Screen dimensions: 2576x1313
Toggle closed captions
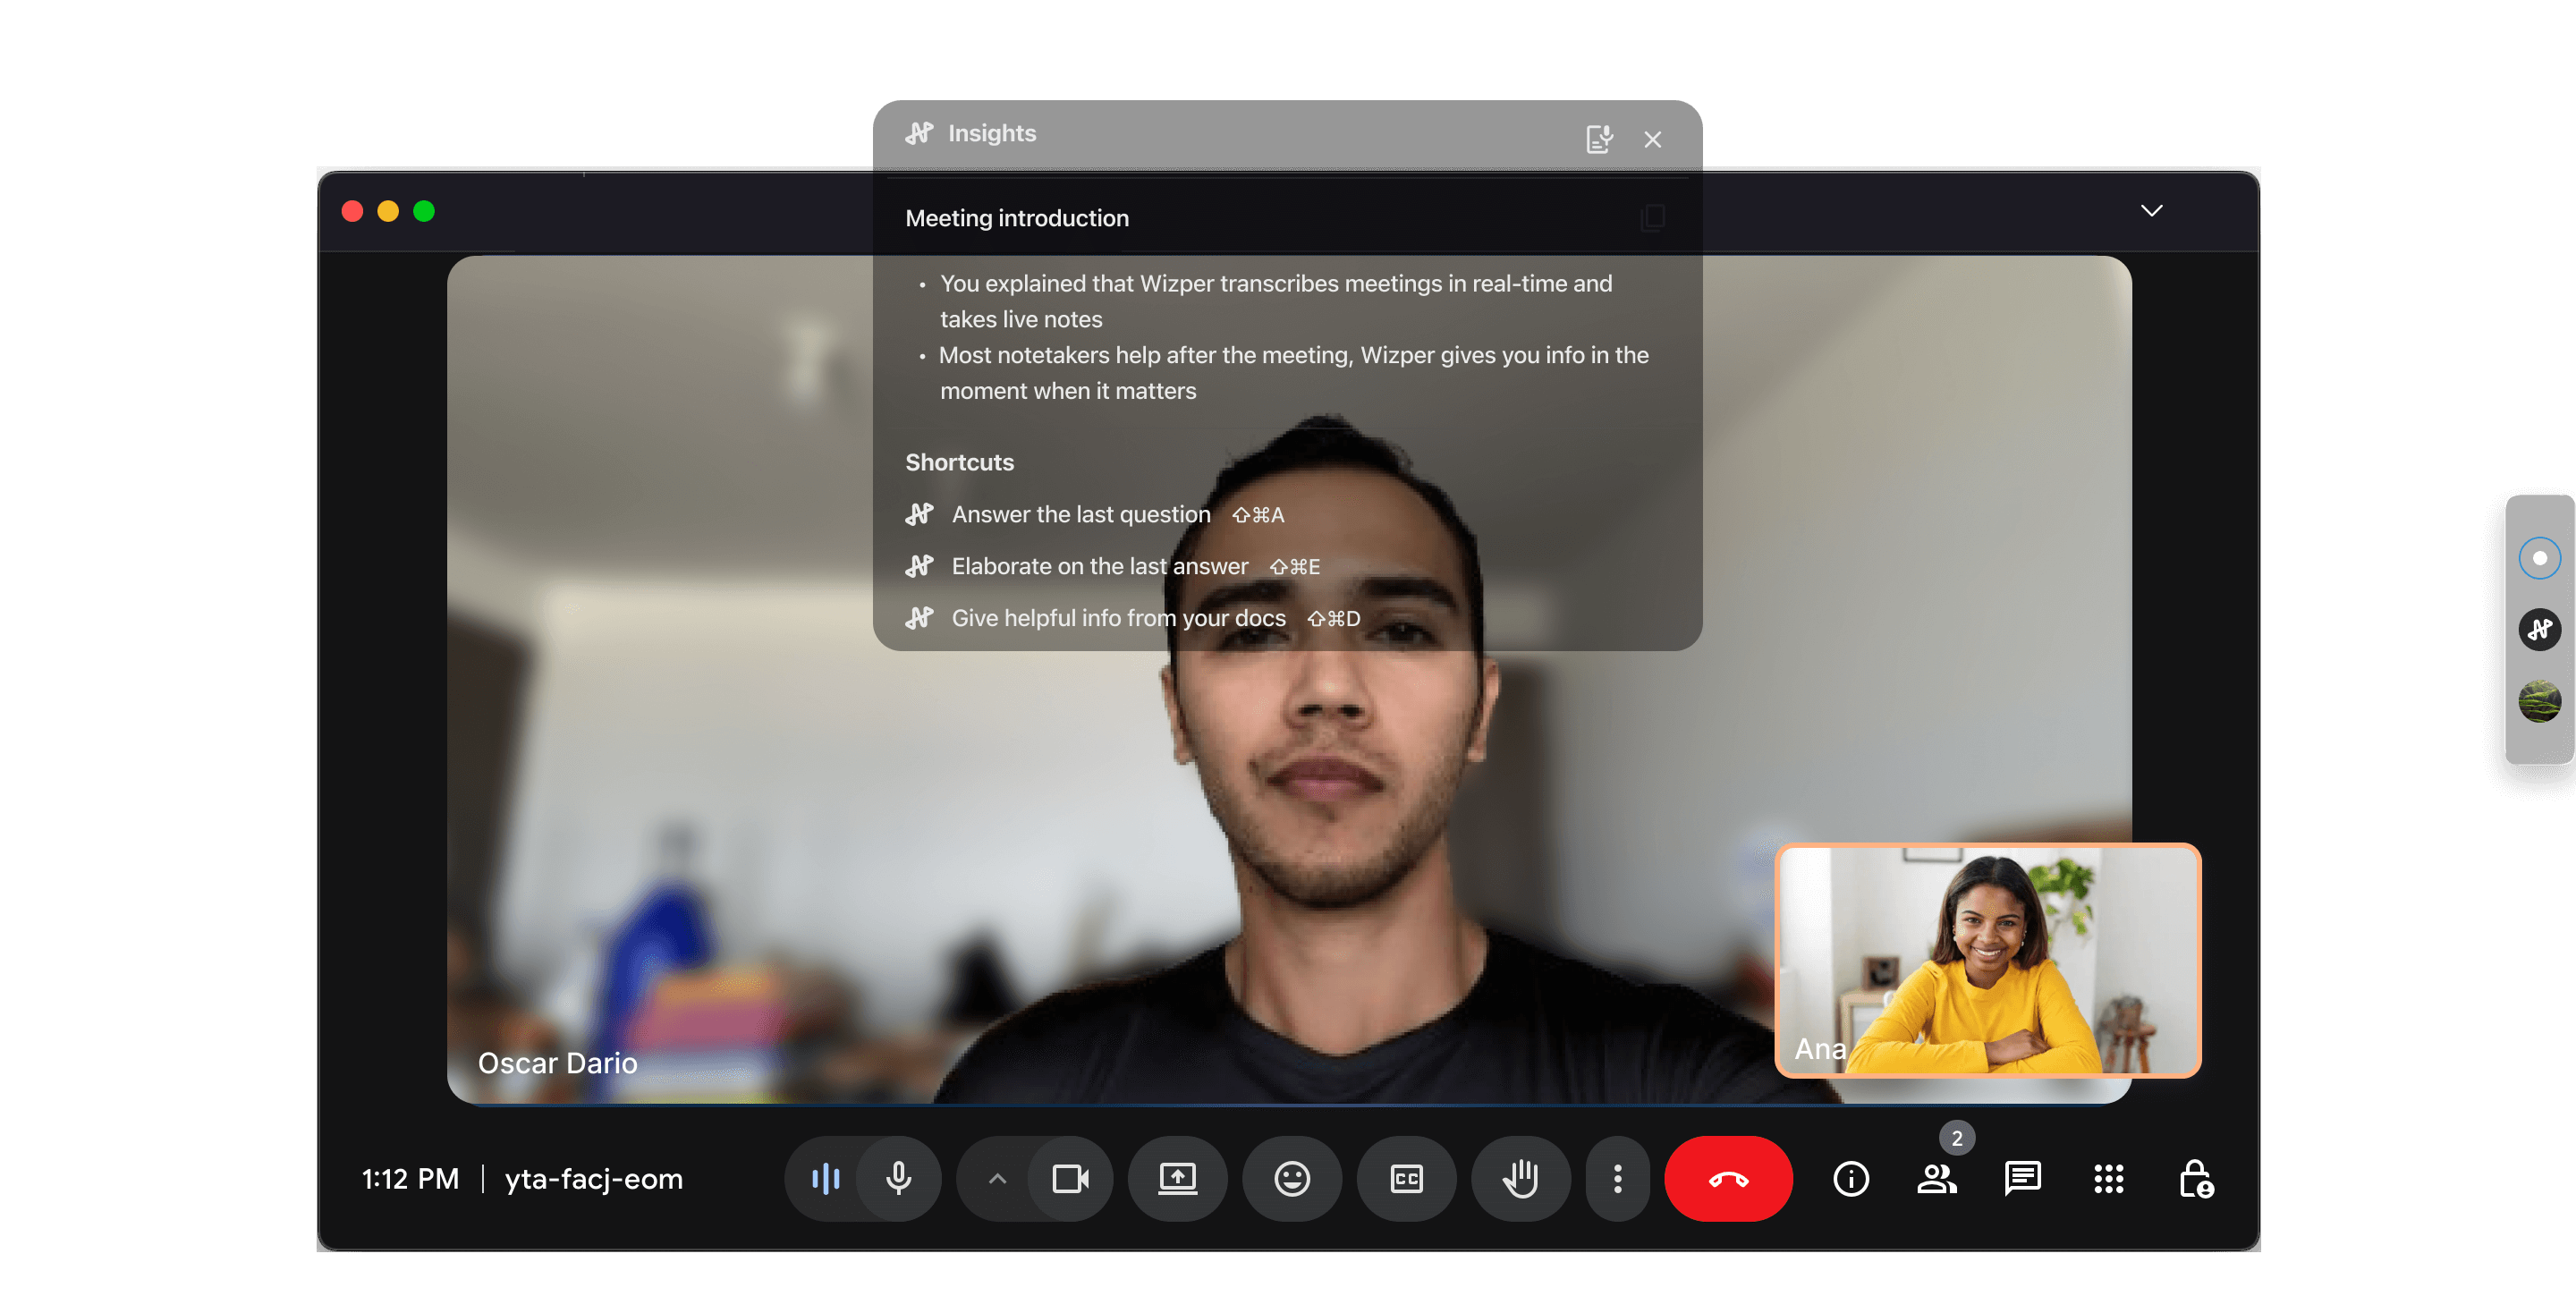point(1406,1178)
